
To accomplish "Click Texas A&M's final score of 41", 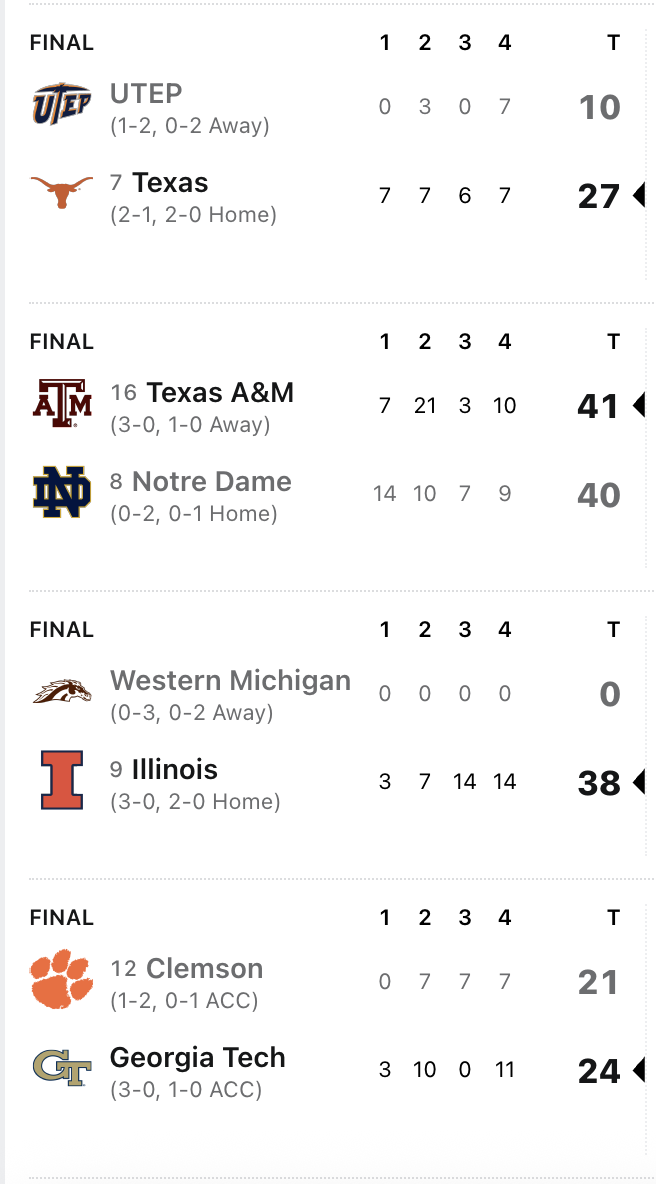I will click(x=599, y=406).
